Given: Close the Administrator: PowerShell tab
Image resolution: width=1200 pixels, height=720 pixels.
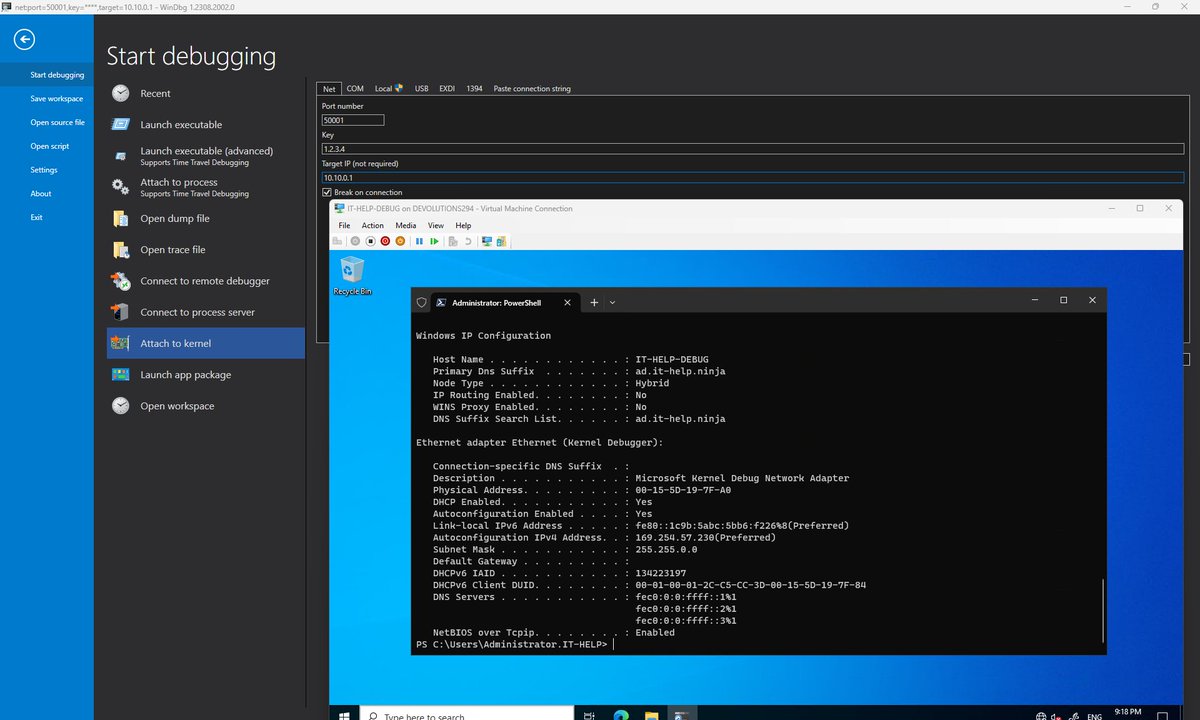Looking at the screenshot, I should coord(568,302).
